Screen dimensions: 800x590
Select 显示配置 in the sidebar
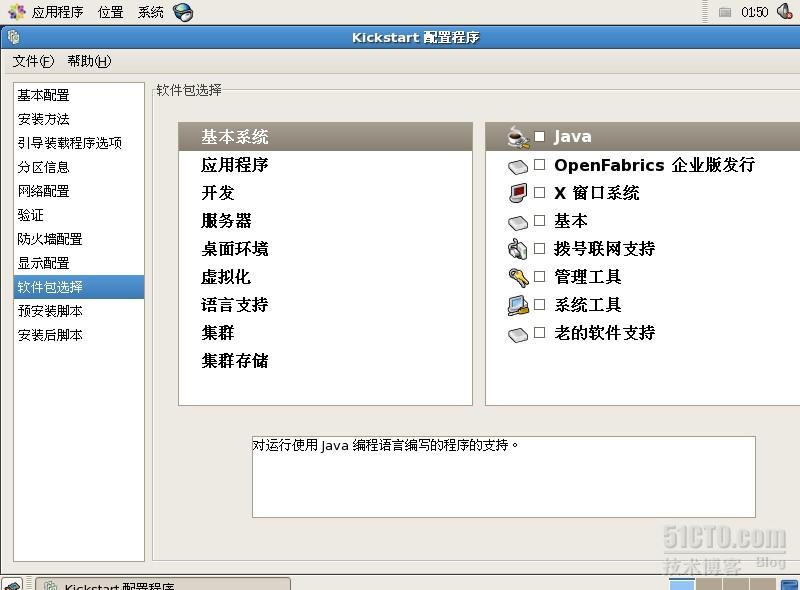[79, 263]
